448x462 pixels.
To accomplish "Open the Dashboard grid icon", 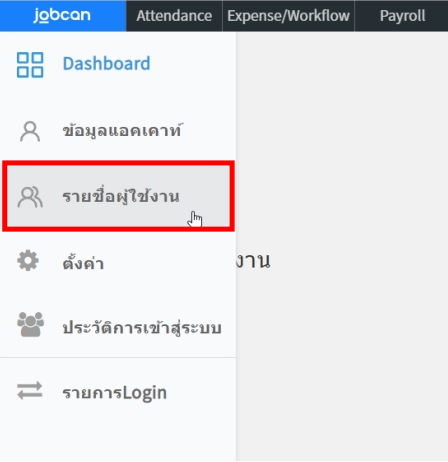I will point(30,65).
